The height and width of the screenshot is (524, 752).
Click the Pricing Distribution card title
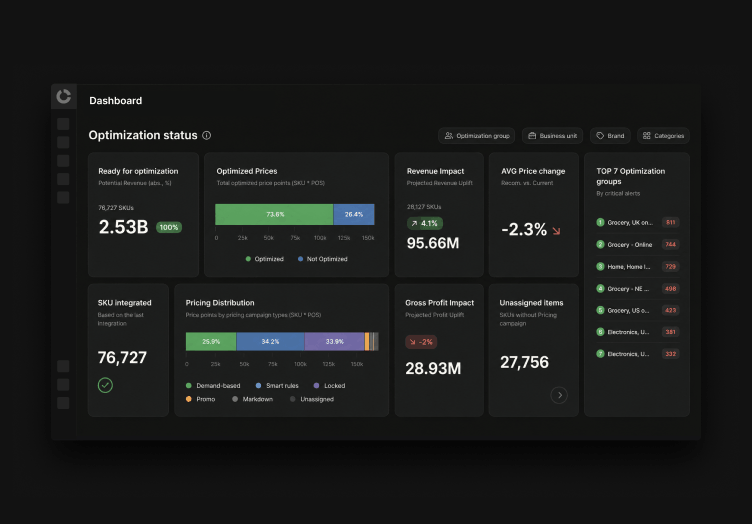(x=220, y=303)
